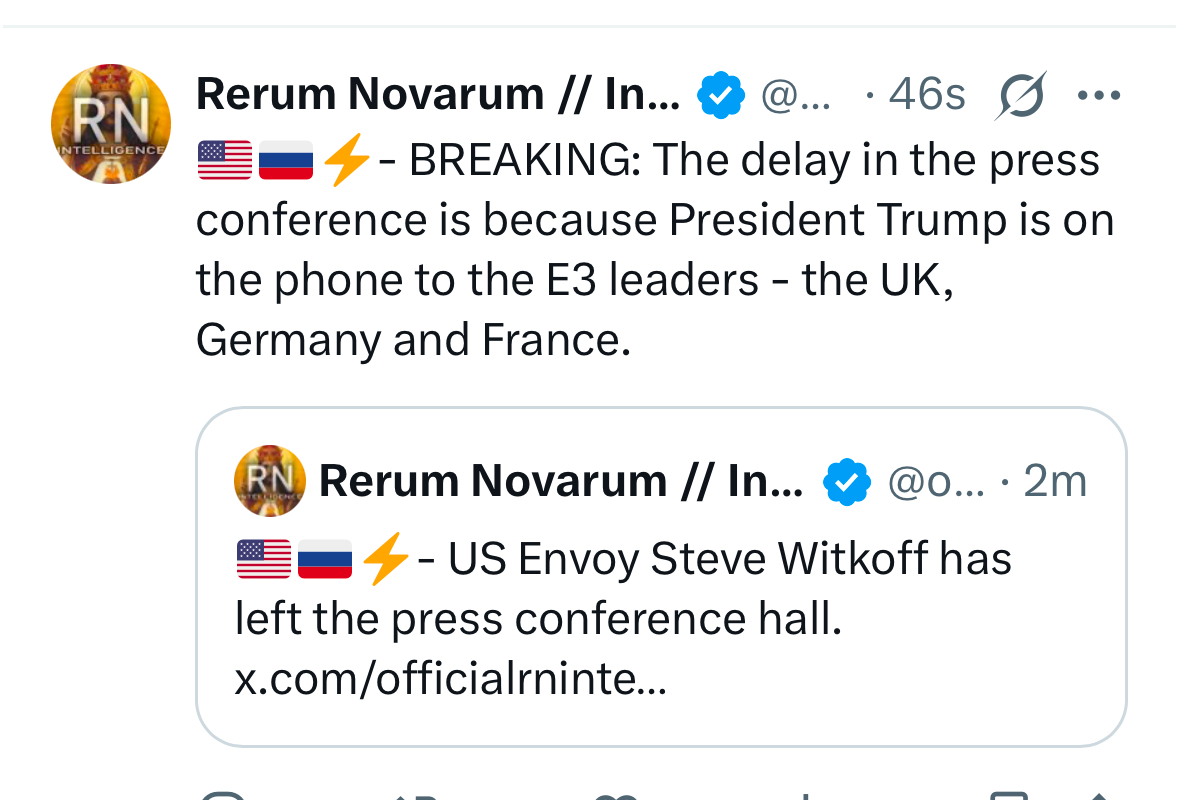
Task: Tap the reply icon below the tweet
Action: tap(222, 795)
